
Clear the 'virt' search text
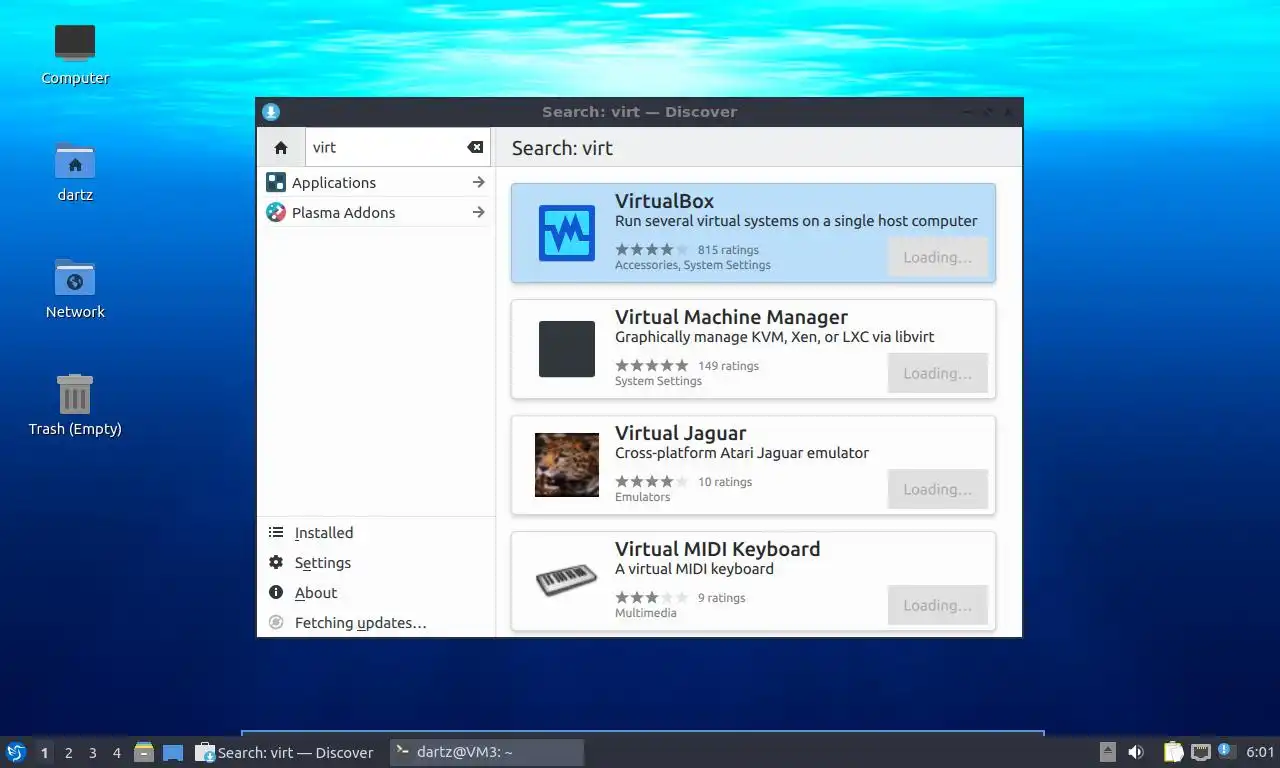475,147
